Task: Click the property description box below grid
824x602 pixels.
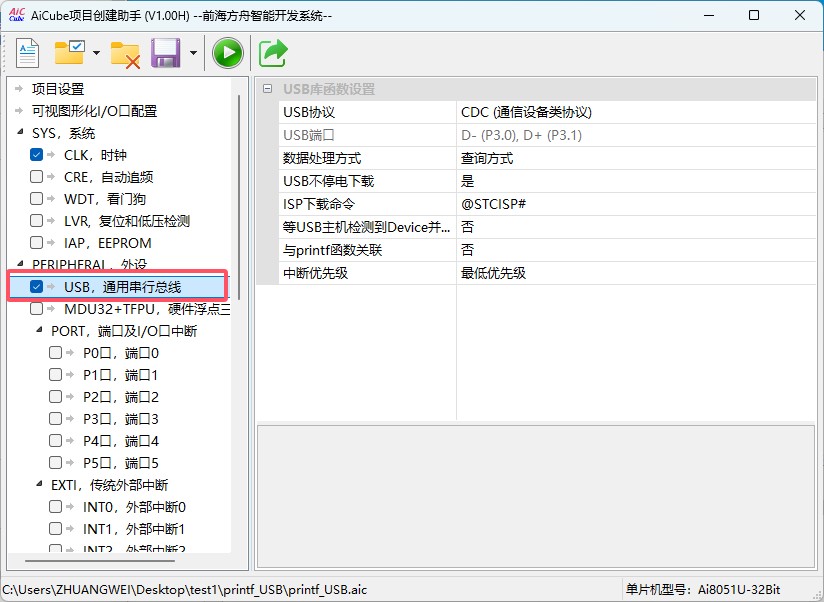Action: [x=535, y=496]
